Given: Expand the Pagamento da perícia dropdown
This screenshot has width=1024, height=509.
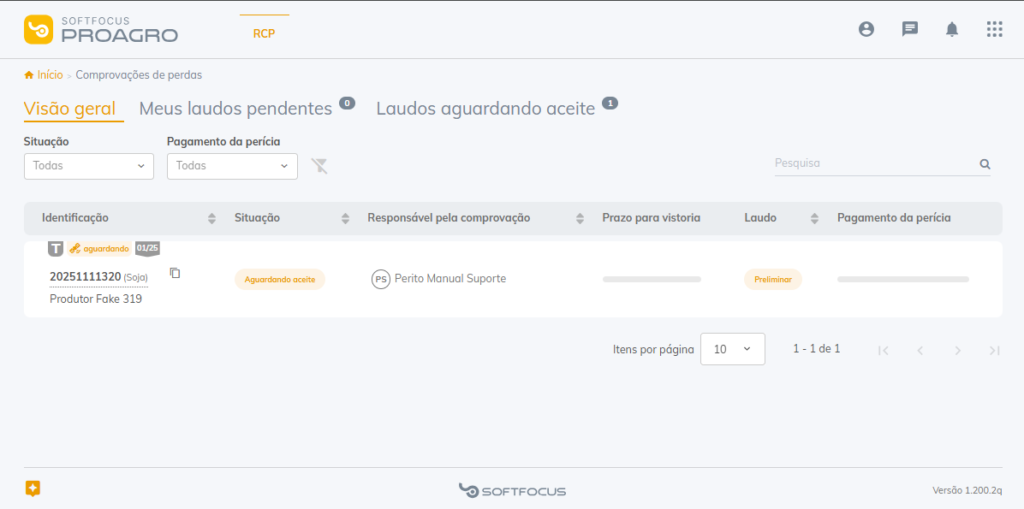Looking at the screenshot, I should 232,166.
